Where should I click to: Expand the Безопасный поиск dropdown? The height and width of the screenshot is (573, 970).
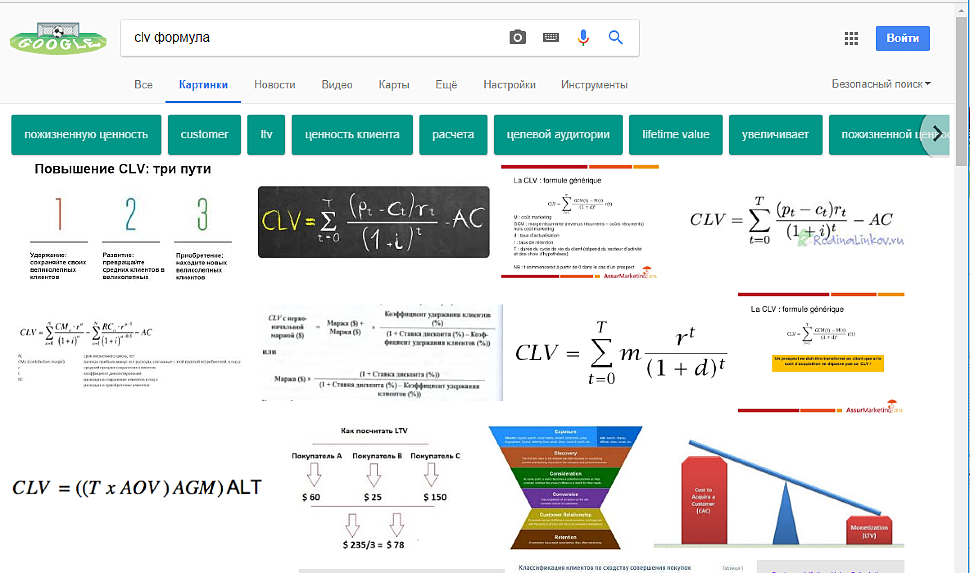coord(881,84)
